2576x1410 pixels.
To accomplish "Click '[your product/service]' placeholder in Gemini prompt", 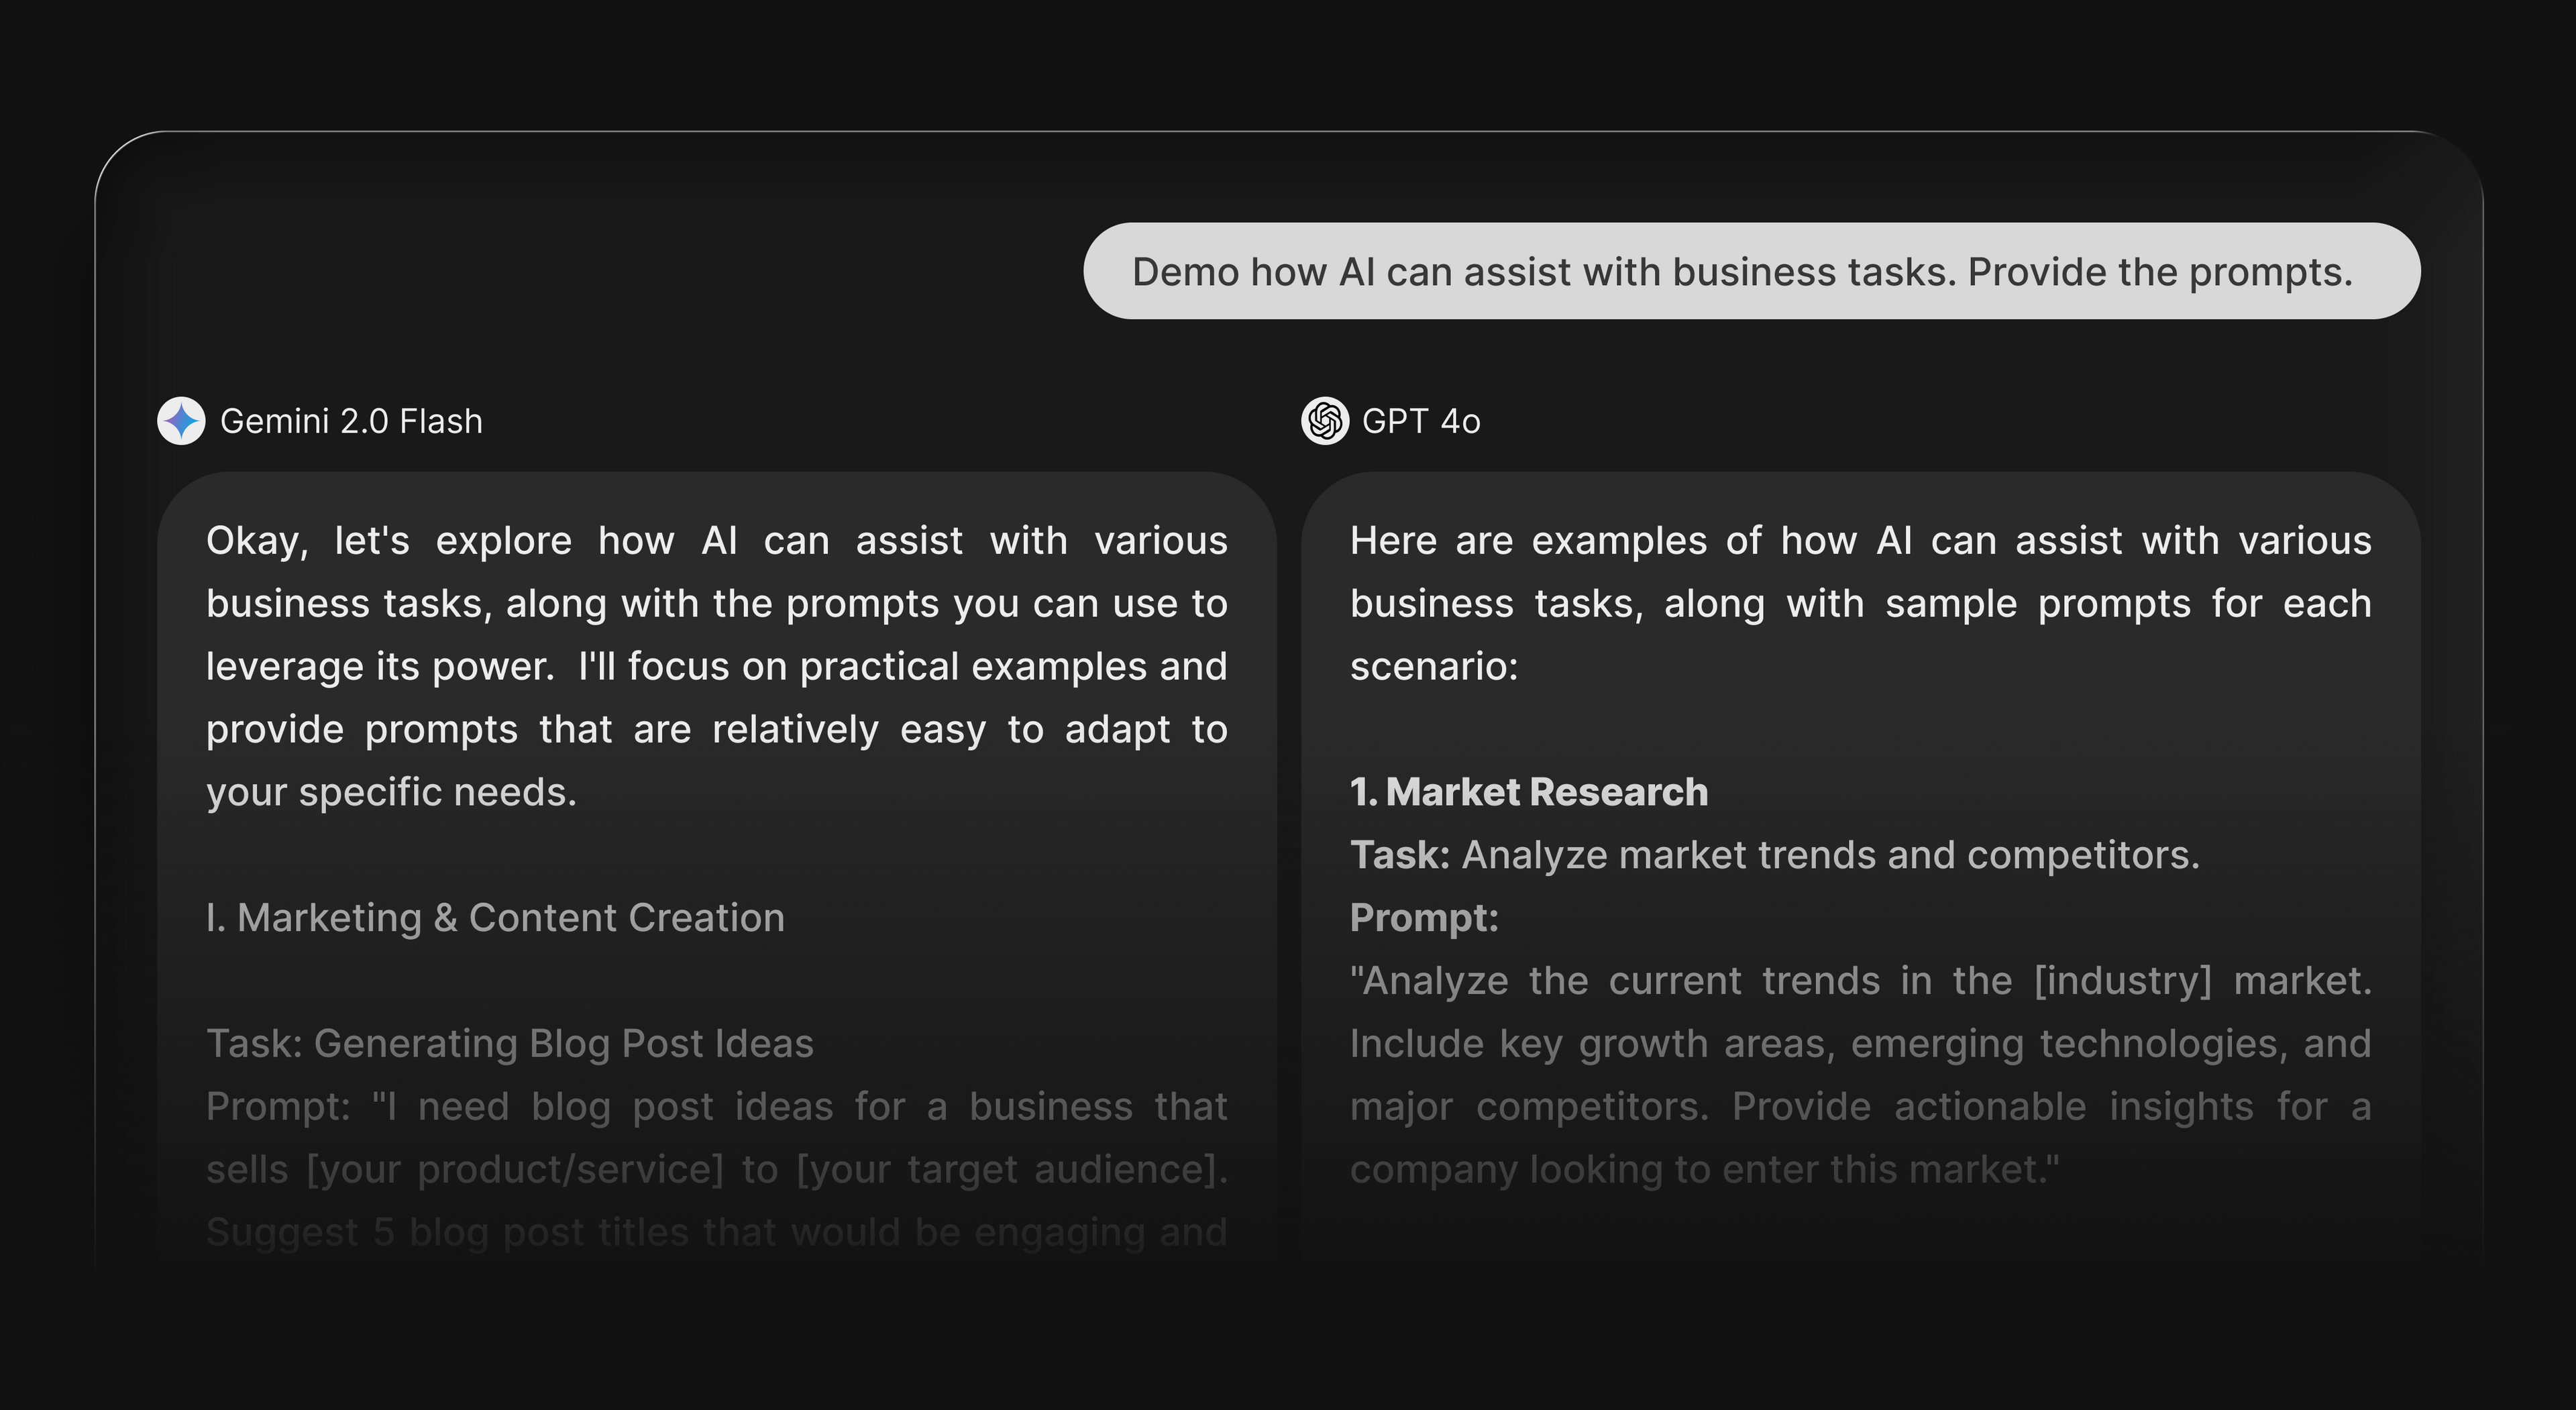I will 515,1170.
